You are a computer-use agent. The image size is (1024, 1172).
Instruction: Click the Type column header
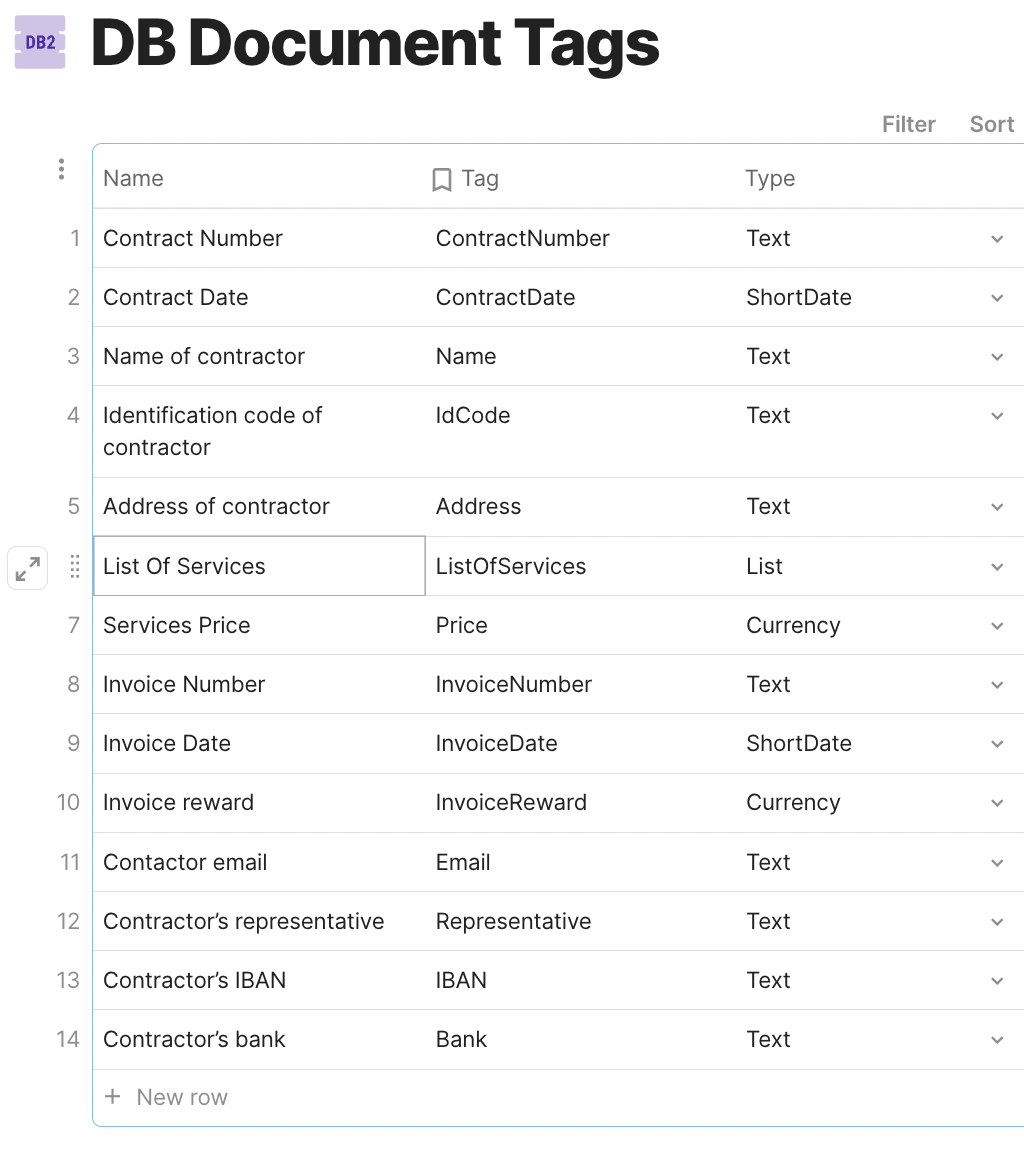click(770, 178)
